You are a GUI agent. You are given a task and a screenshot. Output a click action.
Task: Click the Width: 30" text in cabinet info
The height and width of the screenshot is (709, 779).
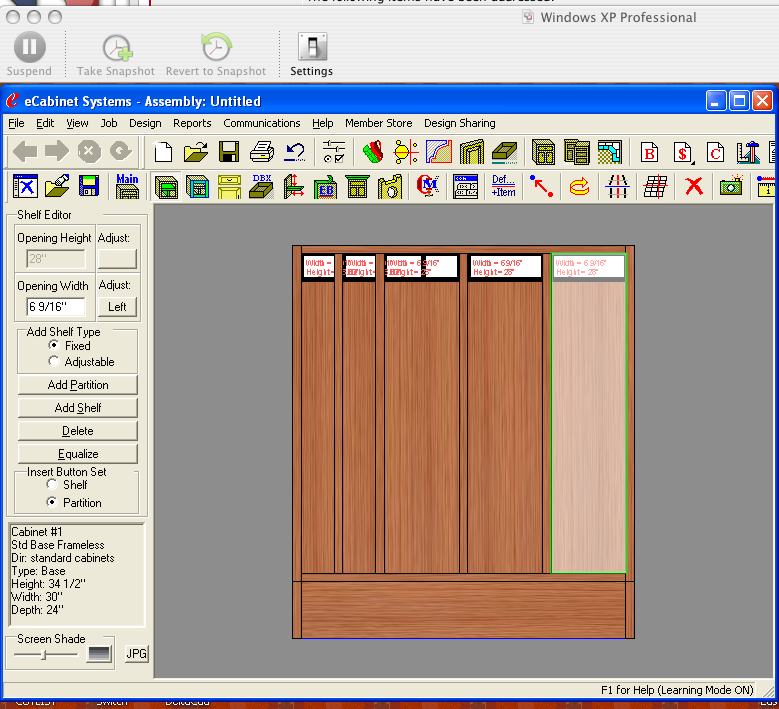(x=37, y=596)
